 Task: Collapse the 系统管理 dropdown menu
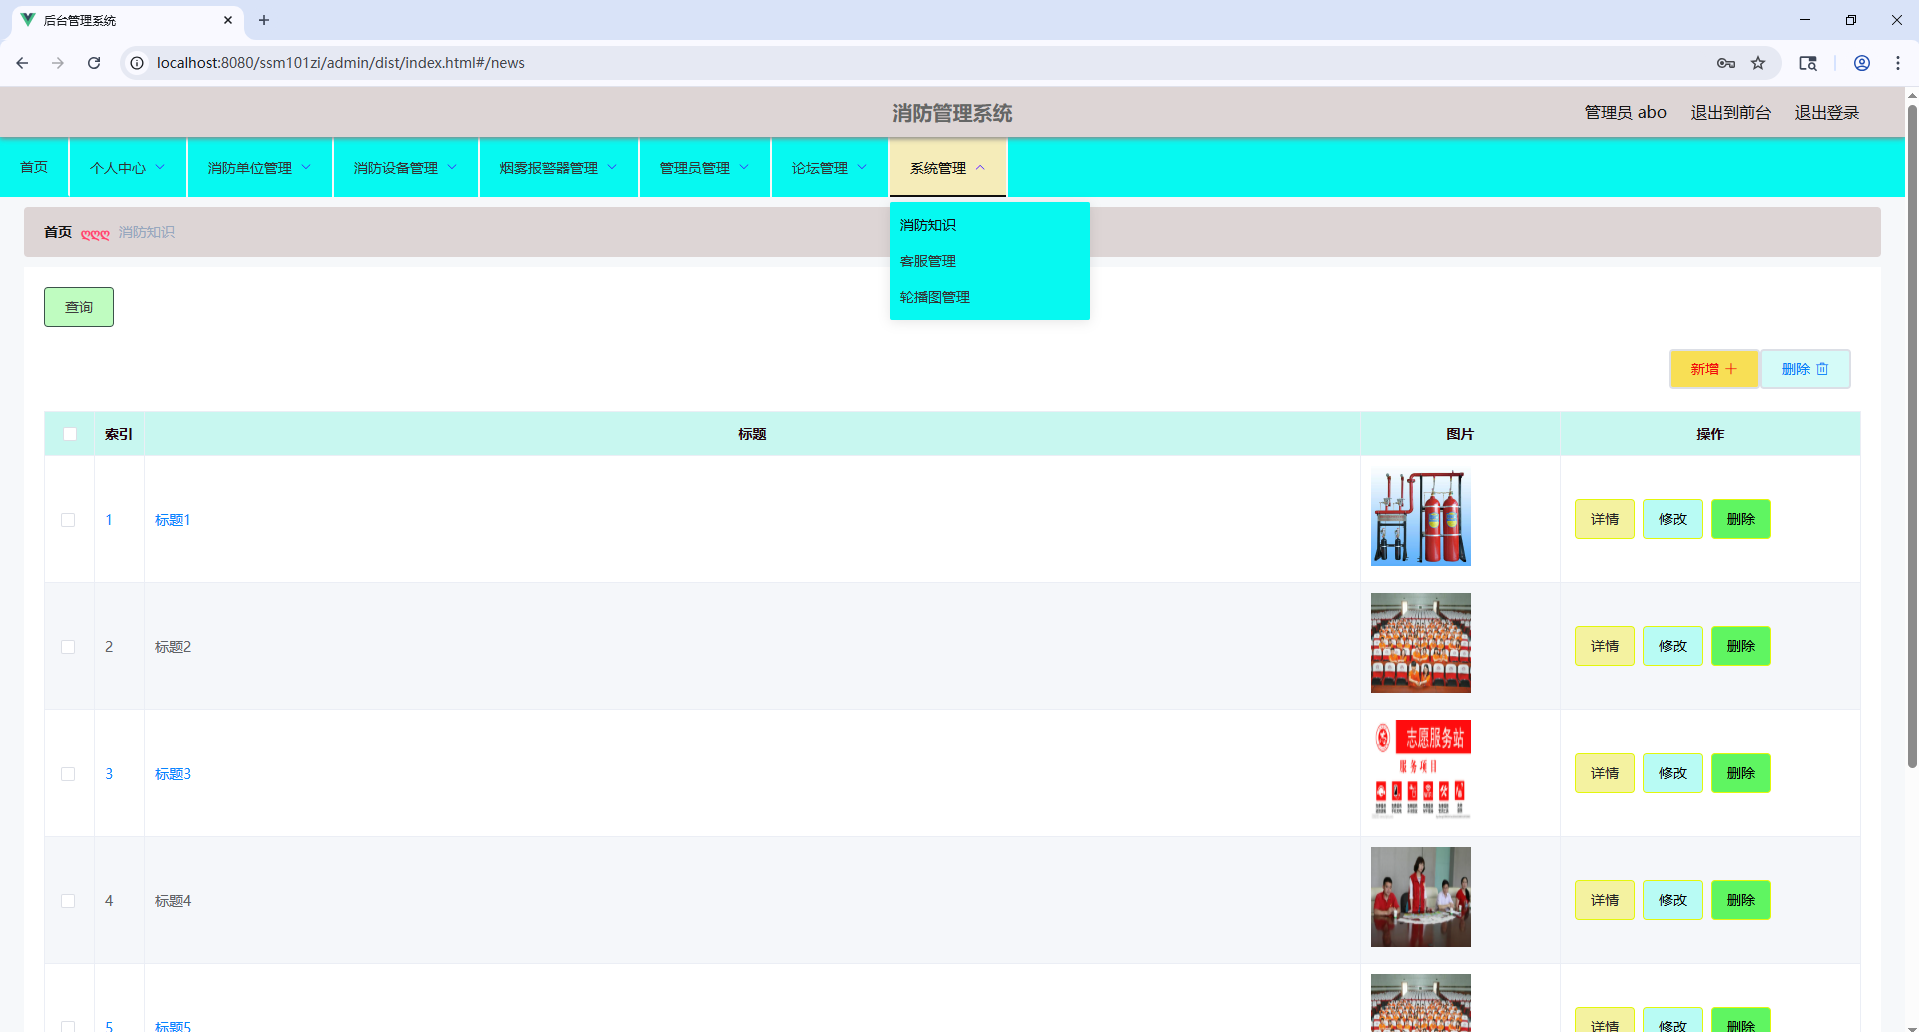[948, 168]
